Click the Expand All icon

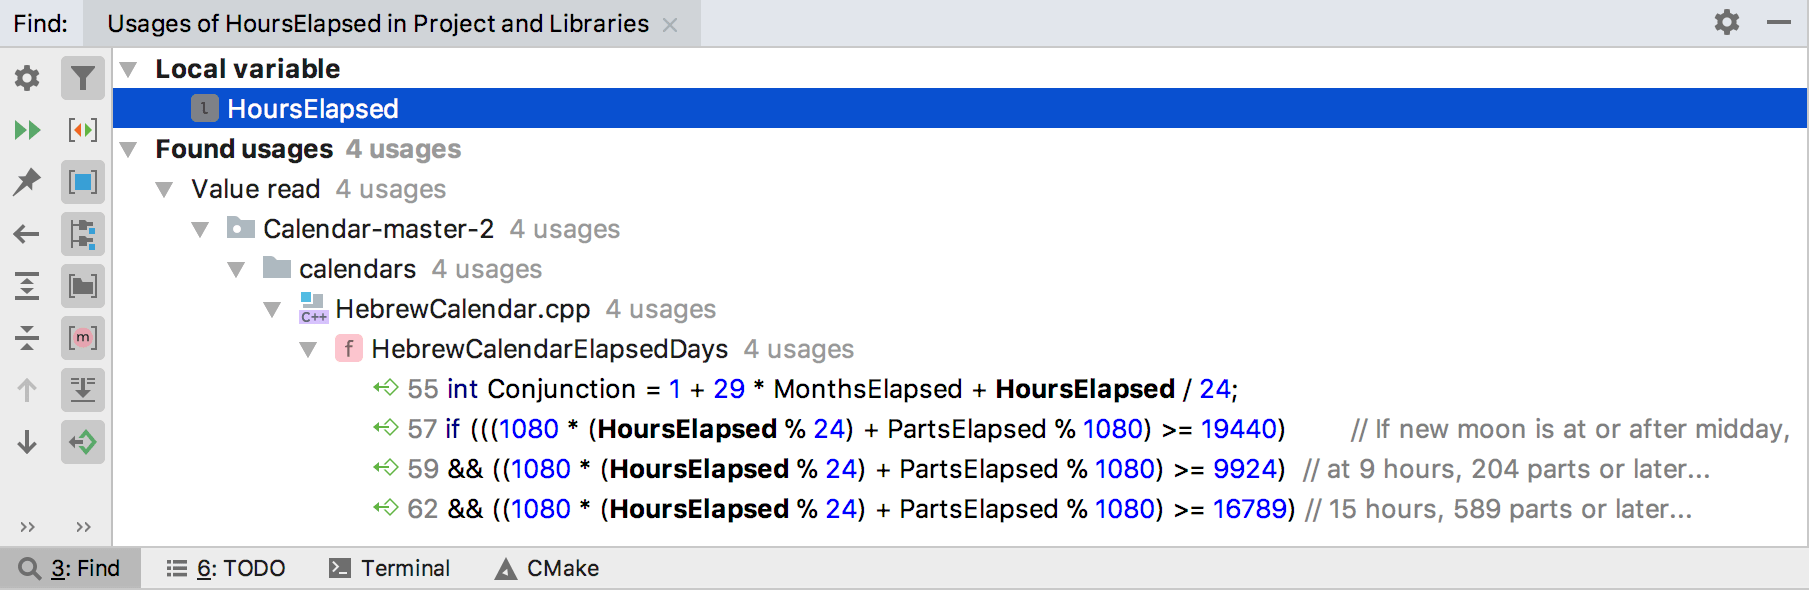click(x=27, y=286)
